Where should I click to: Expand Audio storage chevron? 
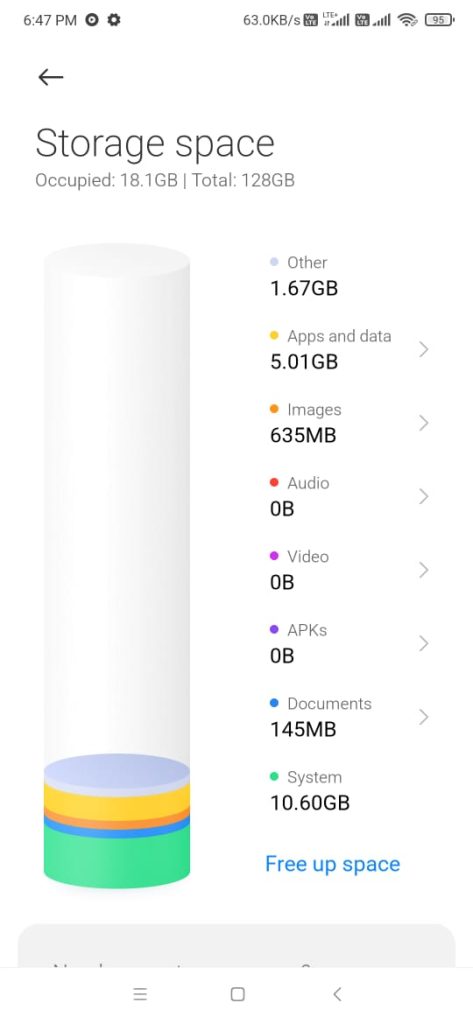[423, 496]
